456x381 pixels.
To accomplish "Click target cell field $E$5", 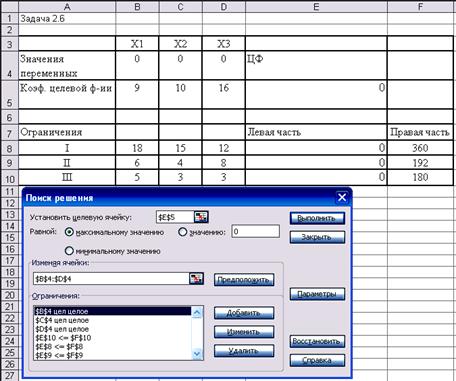I will [175, 217].
